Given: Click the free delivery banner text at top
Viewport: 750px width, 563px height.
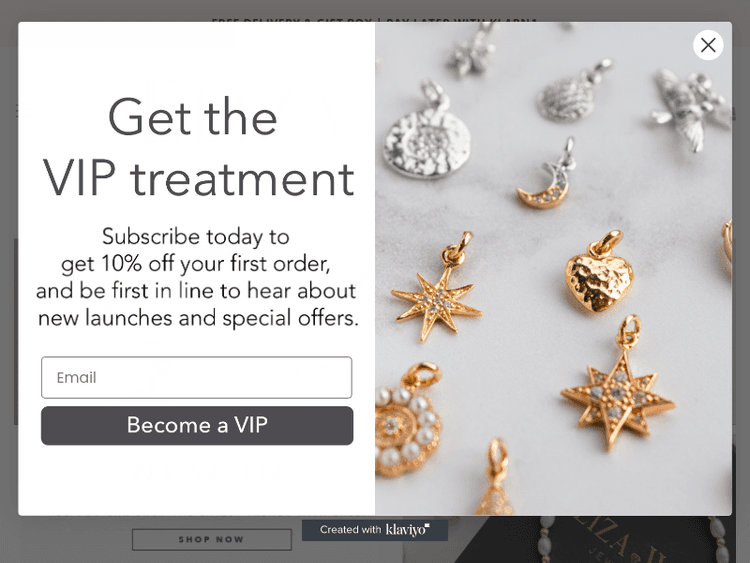Looking at the screenshot, I should click(375, 21).
